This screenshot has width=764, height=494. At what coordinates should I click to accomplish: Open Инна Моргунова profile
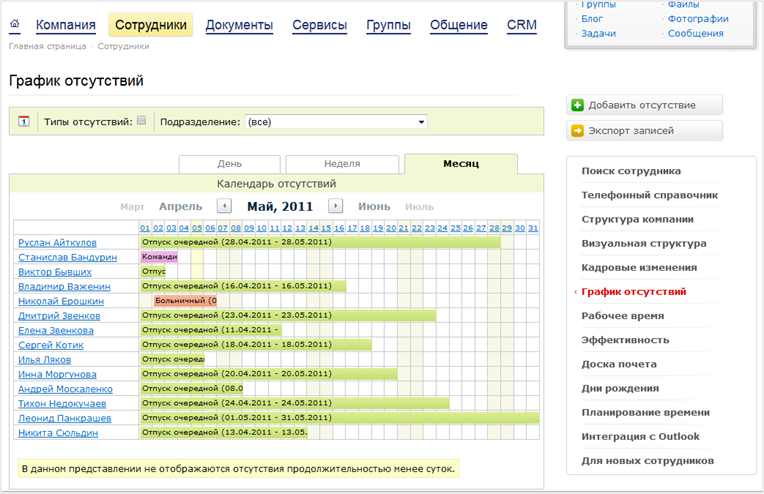[57, 374]
